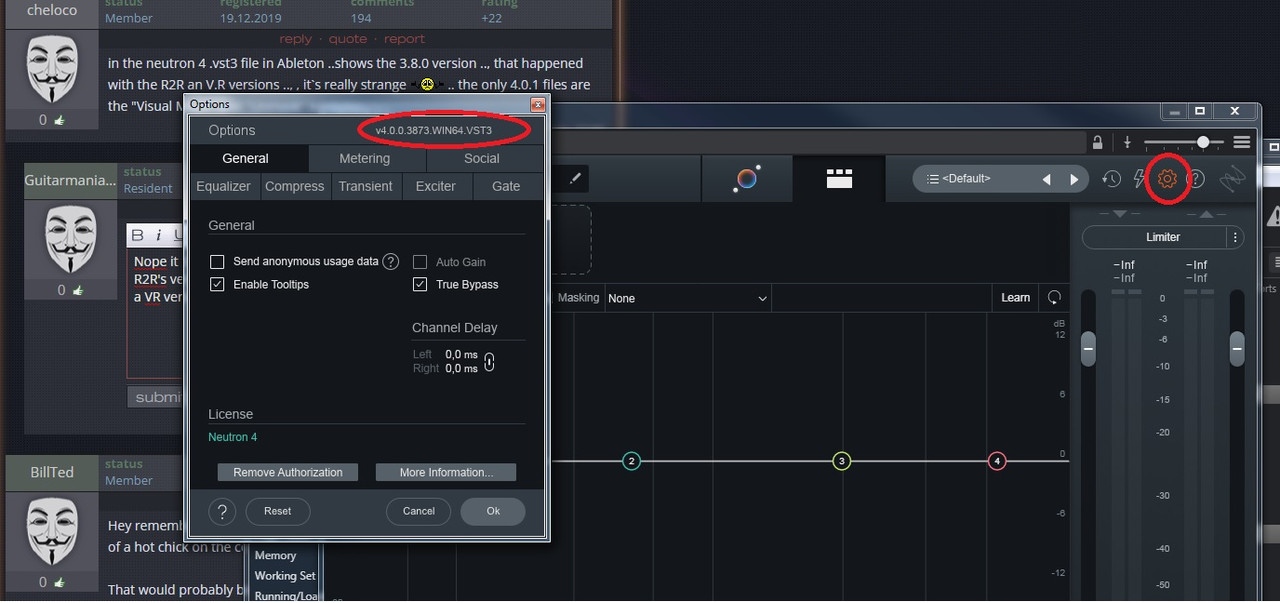This screenshot has height=603, width=1280.
Task: Open the Compress options sub-tab
Action: (x=295, y=186)
